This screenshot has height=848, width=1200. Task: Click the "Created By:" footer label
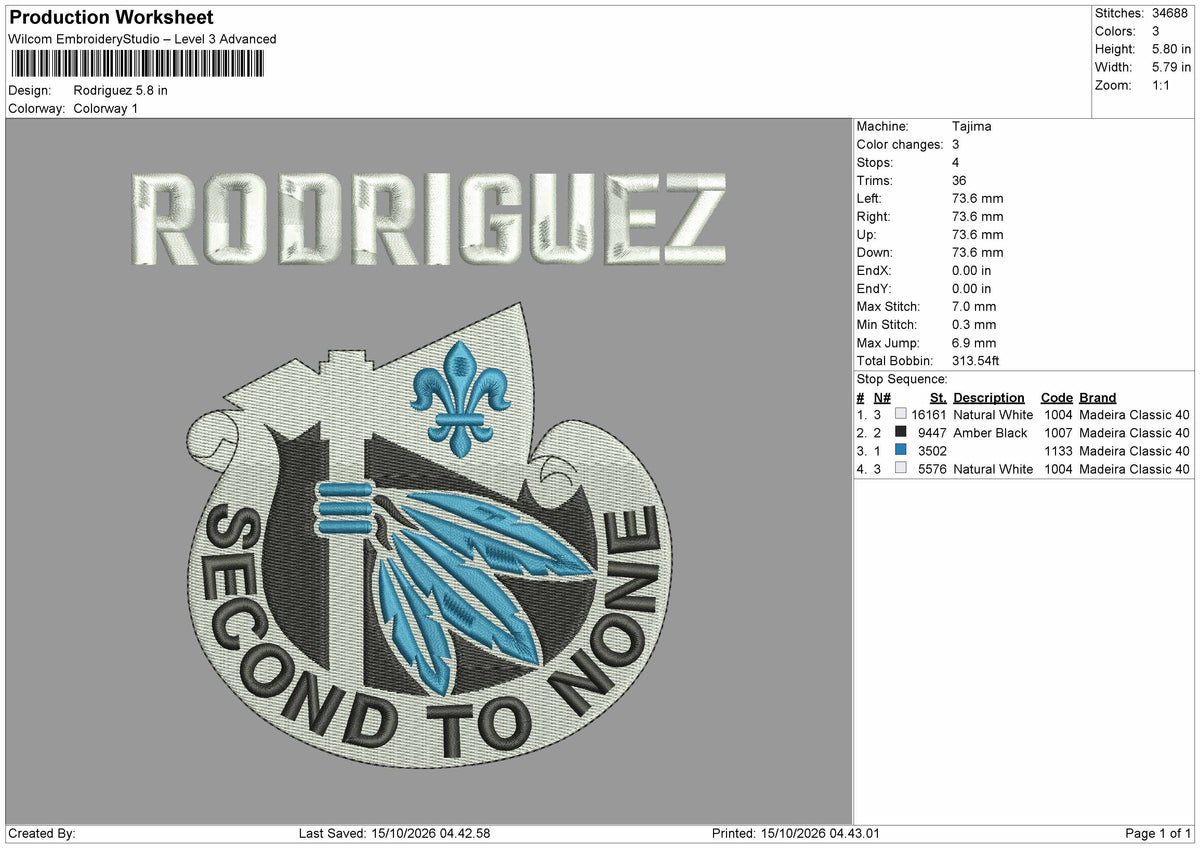click(x=42, y=833)
